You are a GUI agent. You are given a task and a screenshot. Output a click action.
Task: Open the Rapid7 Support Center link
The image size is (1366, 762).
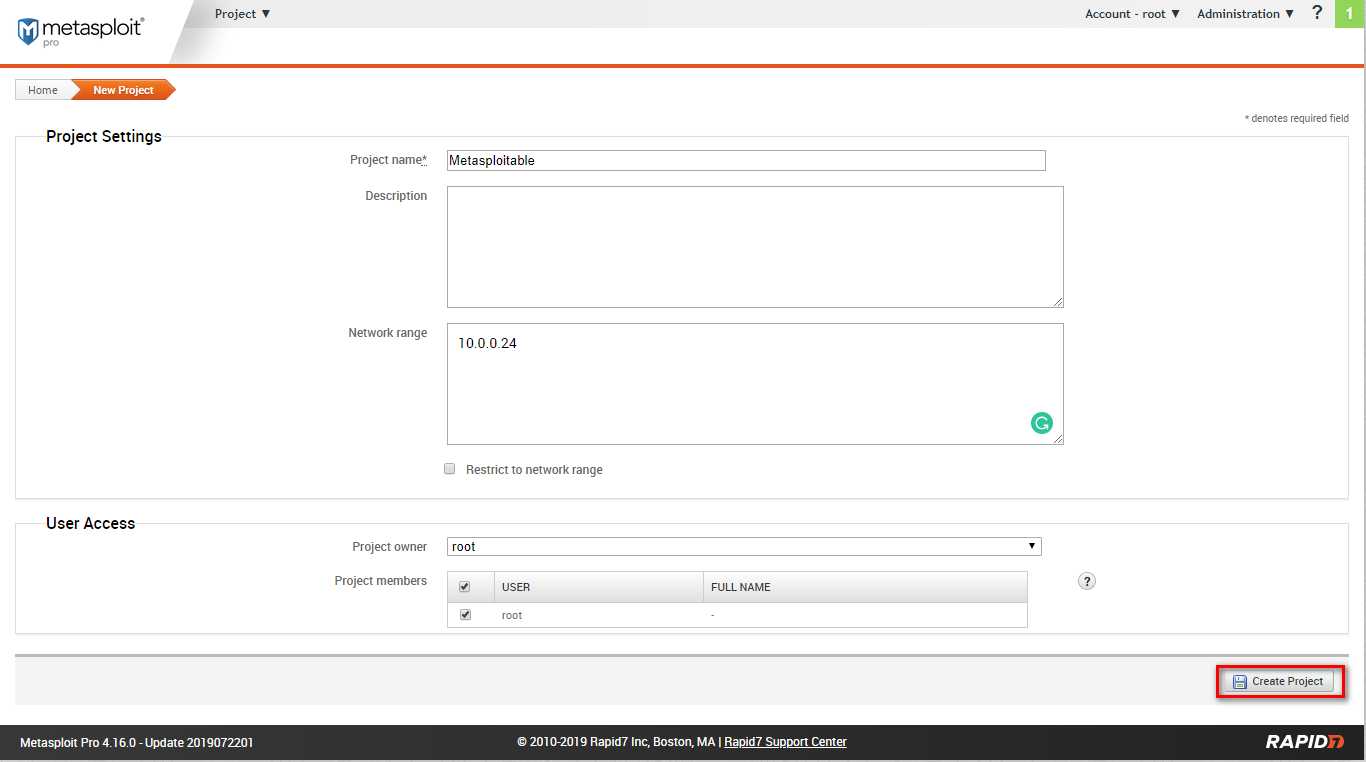(x=785, y=742)
